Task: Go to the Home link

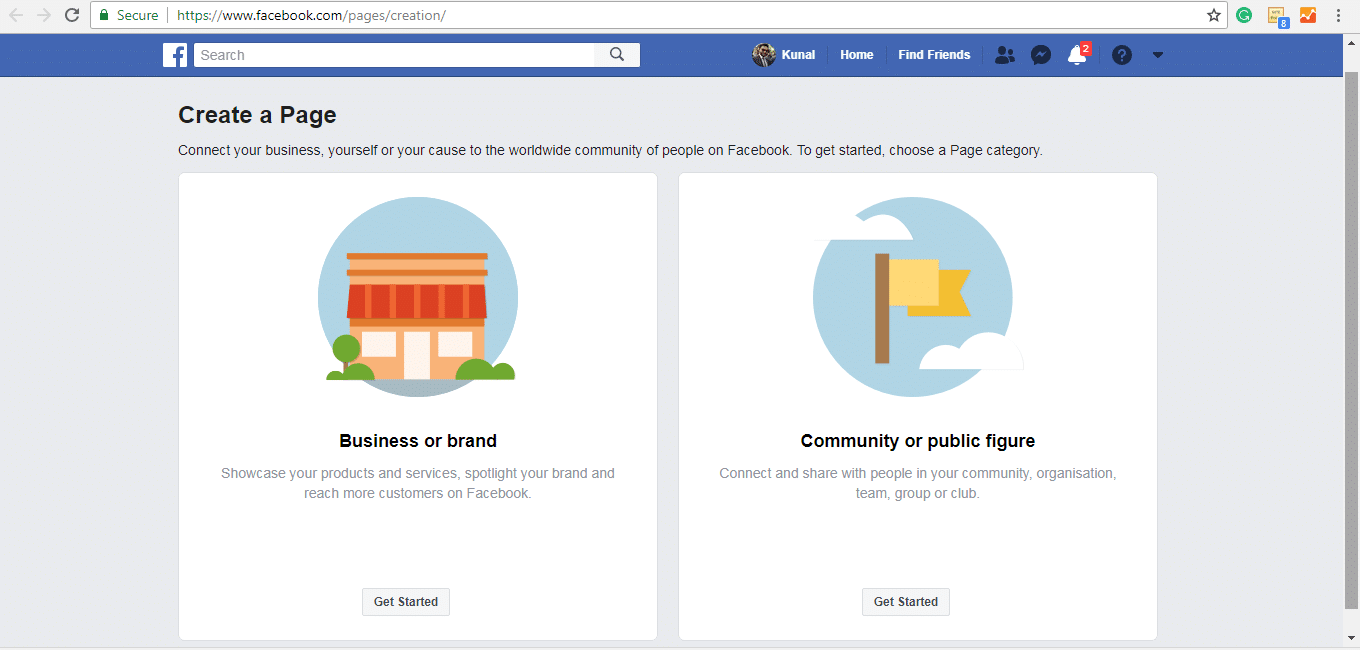Action: coord(856,55)
